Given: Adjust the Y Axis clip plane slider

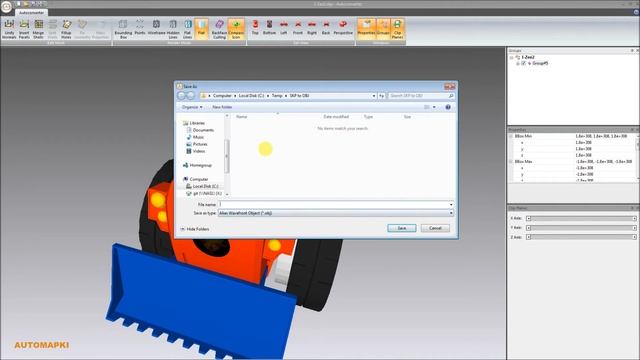Looking at the screenshot, I should point(581,228).
